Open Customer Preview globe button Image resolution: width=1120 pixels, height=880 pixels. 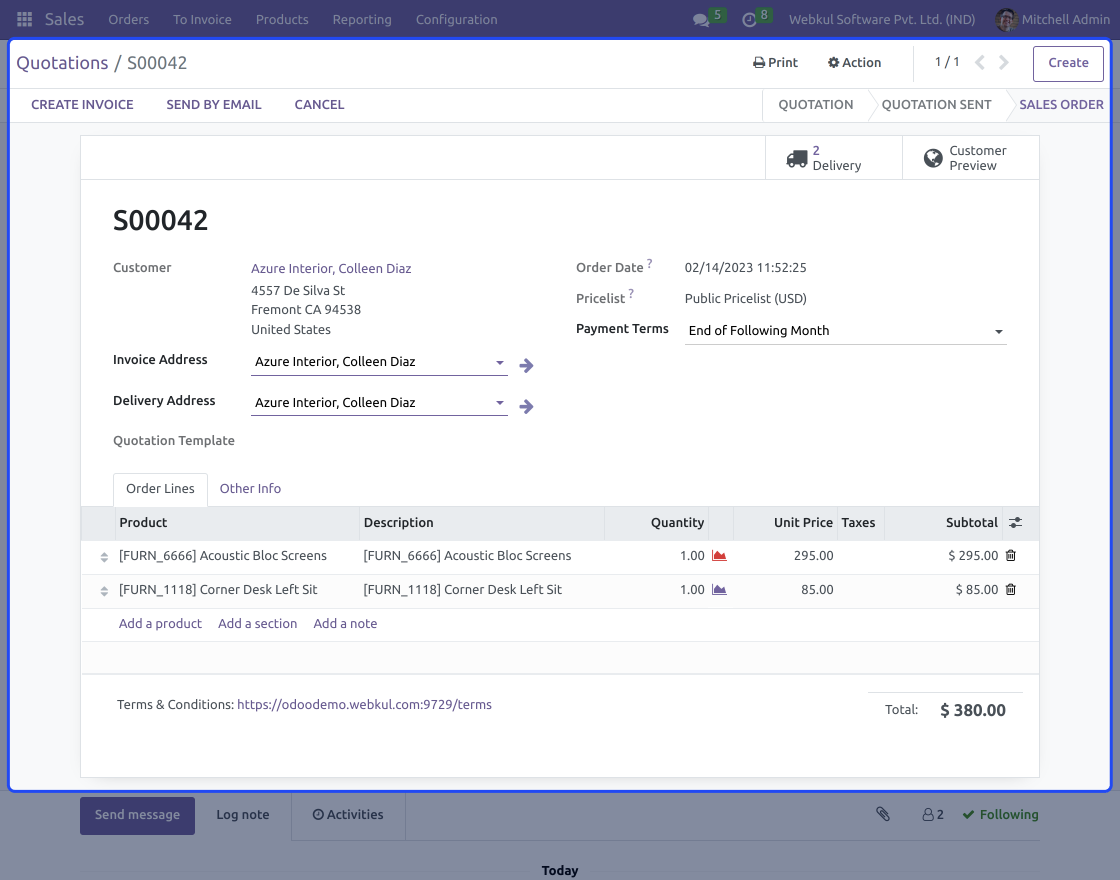pyautogui.click(x=971, y=158)
